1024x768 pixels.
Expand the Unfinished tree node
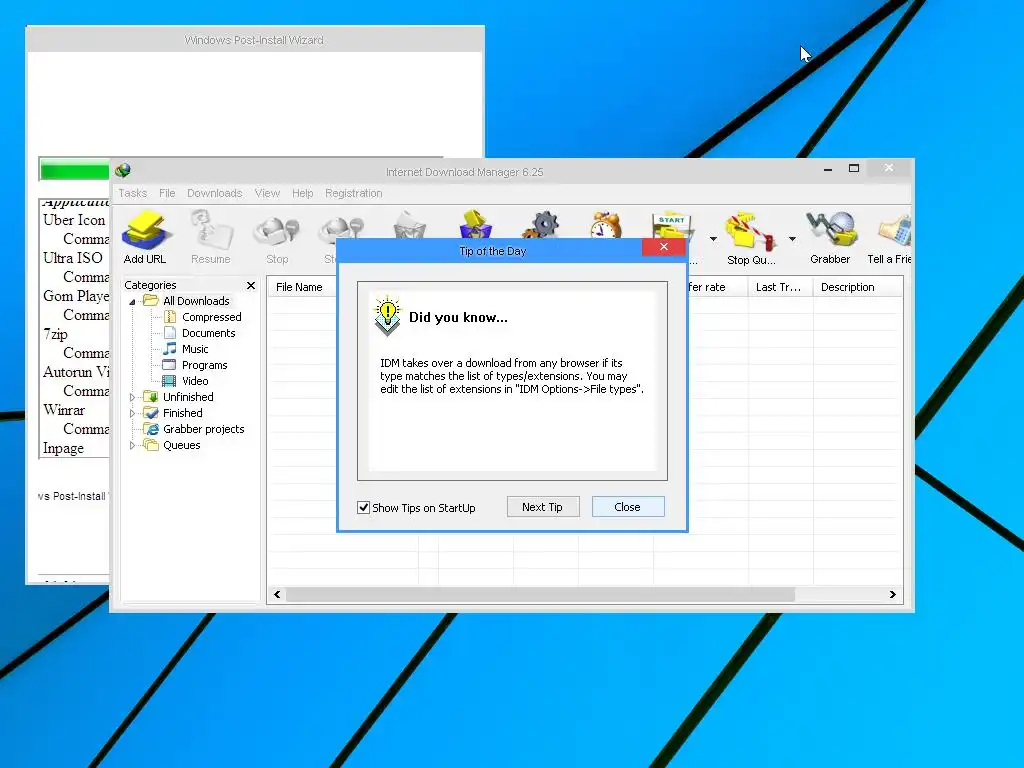click(x=132, y=397)
